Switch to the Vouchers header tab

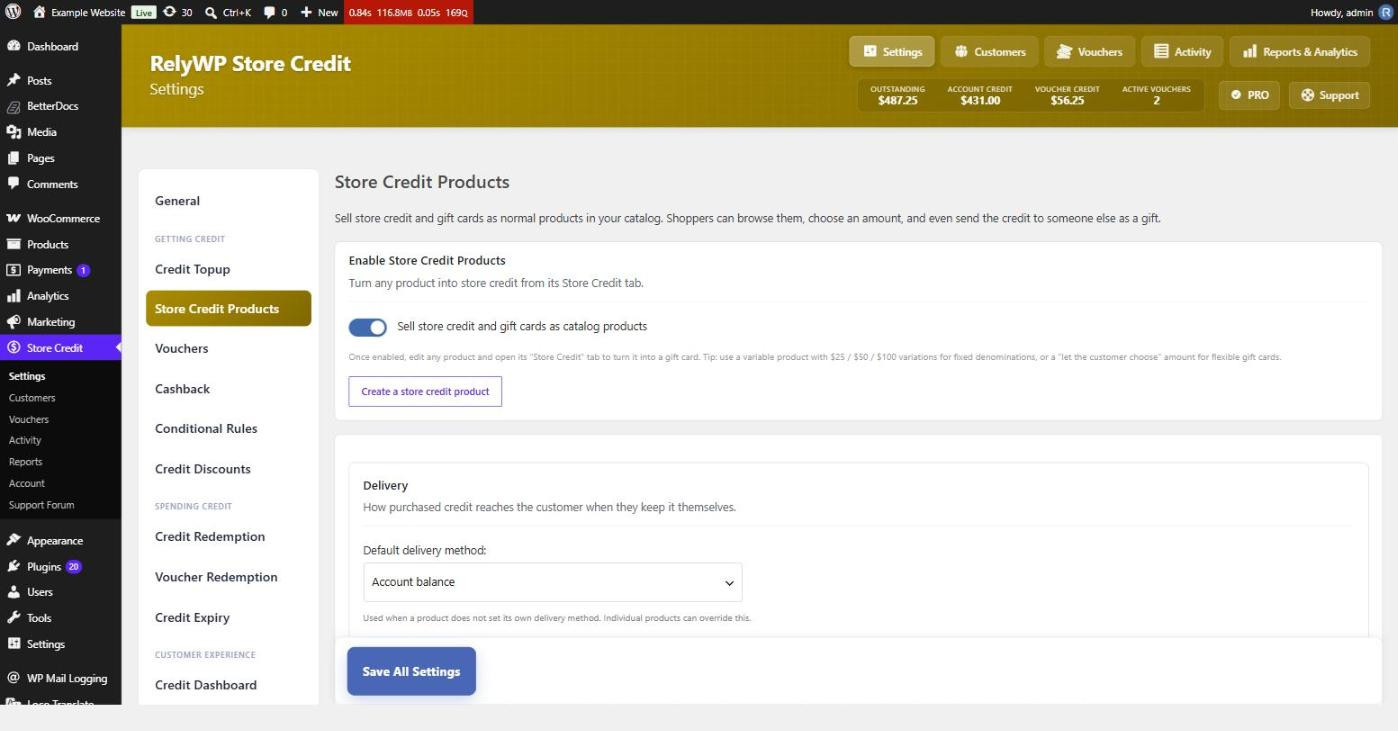[x=1089, y=52]
